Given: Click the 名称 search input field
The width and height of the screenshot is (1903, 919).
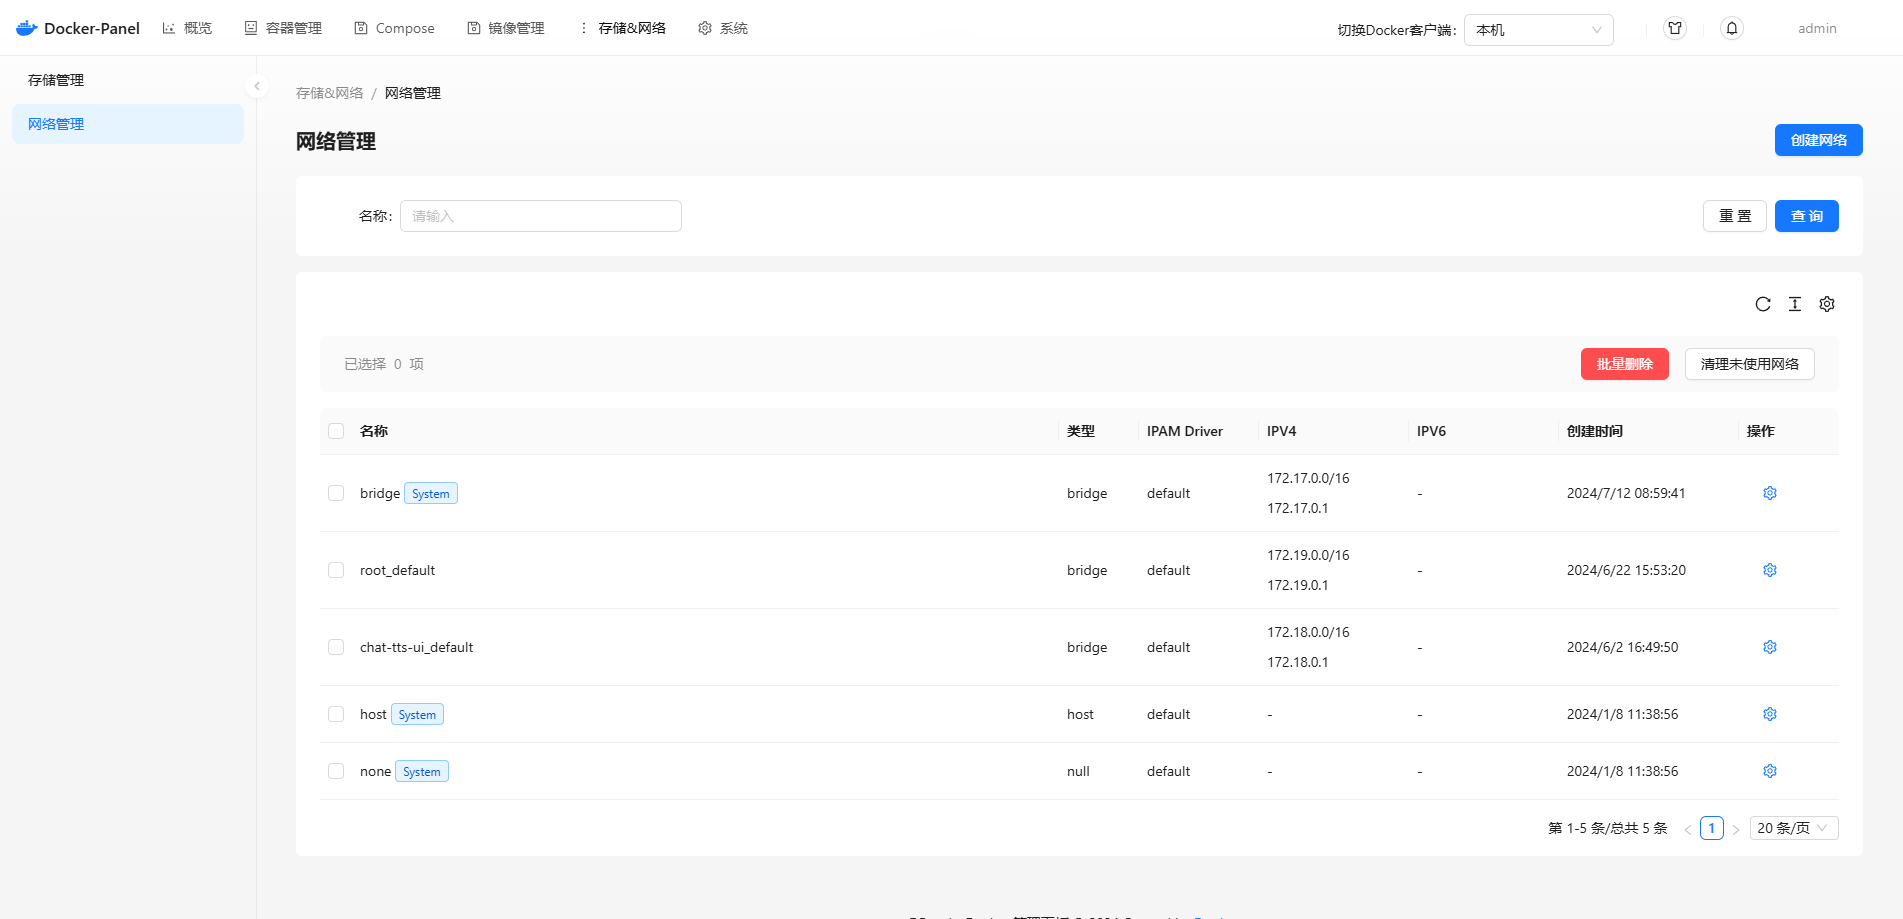Looking at the screenshot, I should (x=541, y=216).
